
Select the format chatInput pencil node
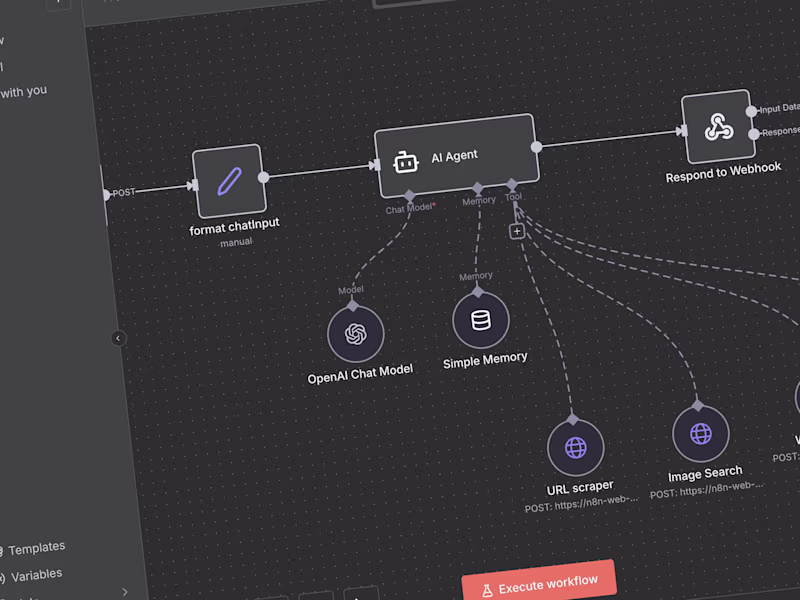pos(230,181)
